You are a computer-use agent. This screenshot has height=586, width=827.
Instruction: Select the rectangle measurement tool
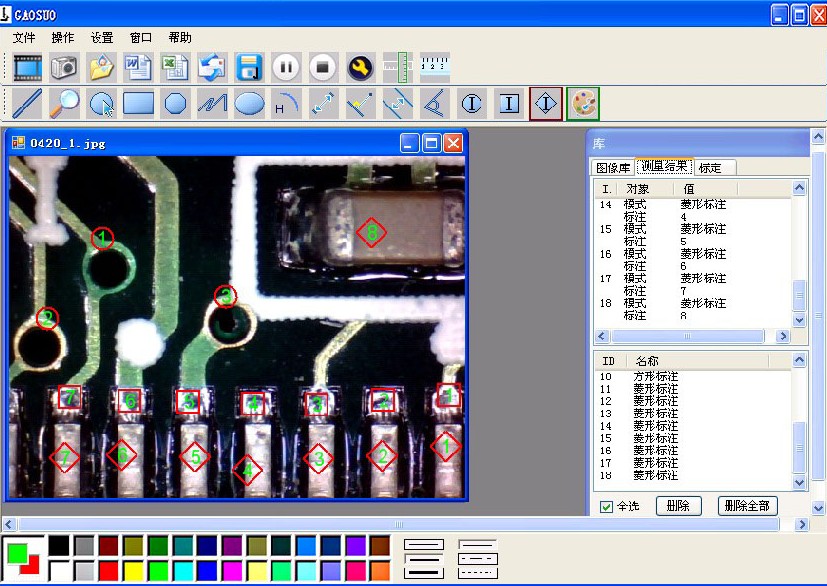[138, 103]
